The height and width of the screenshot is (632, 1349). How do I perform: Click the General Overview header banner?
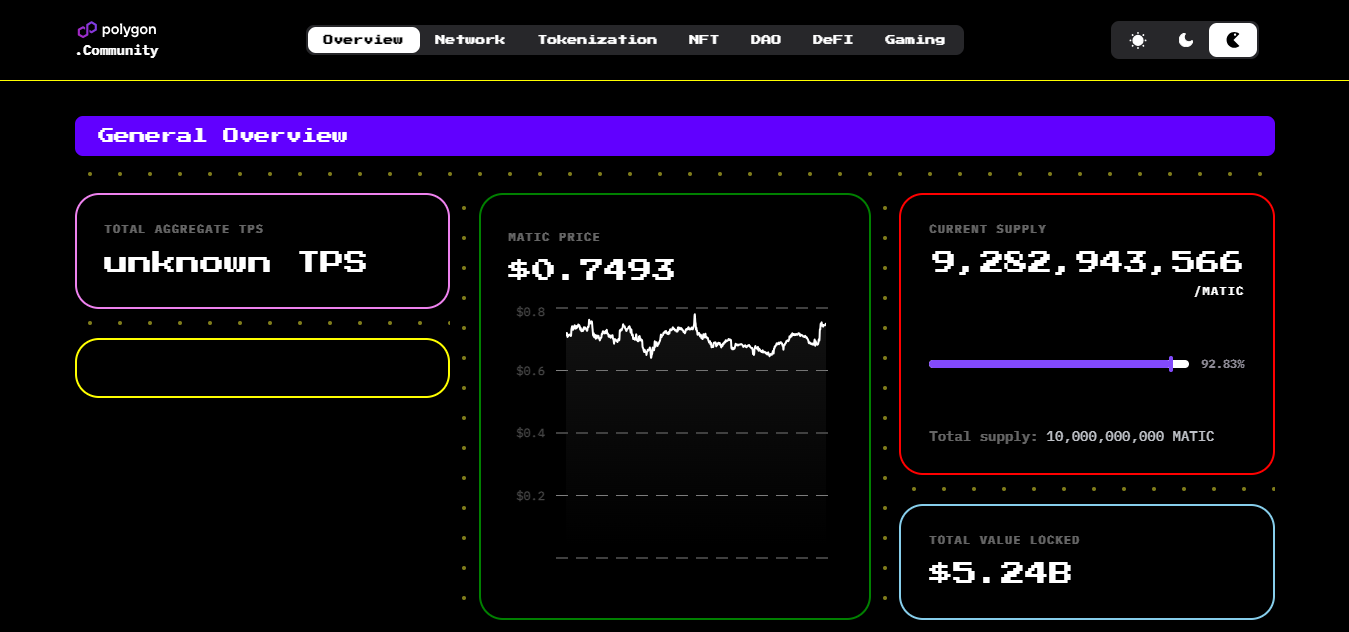[675, 135]
